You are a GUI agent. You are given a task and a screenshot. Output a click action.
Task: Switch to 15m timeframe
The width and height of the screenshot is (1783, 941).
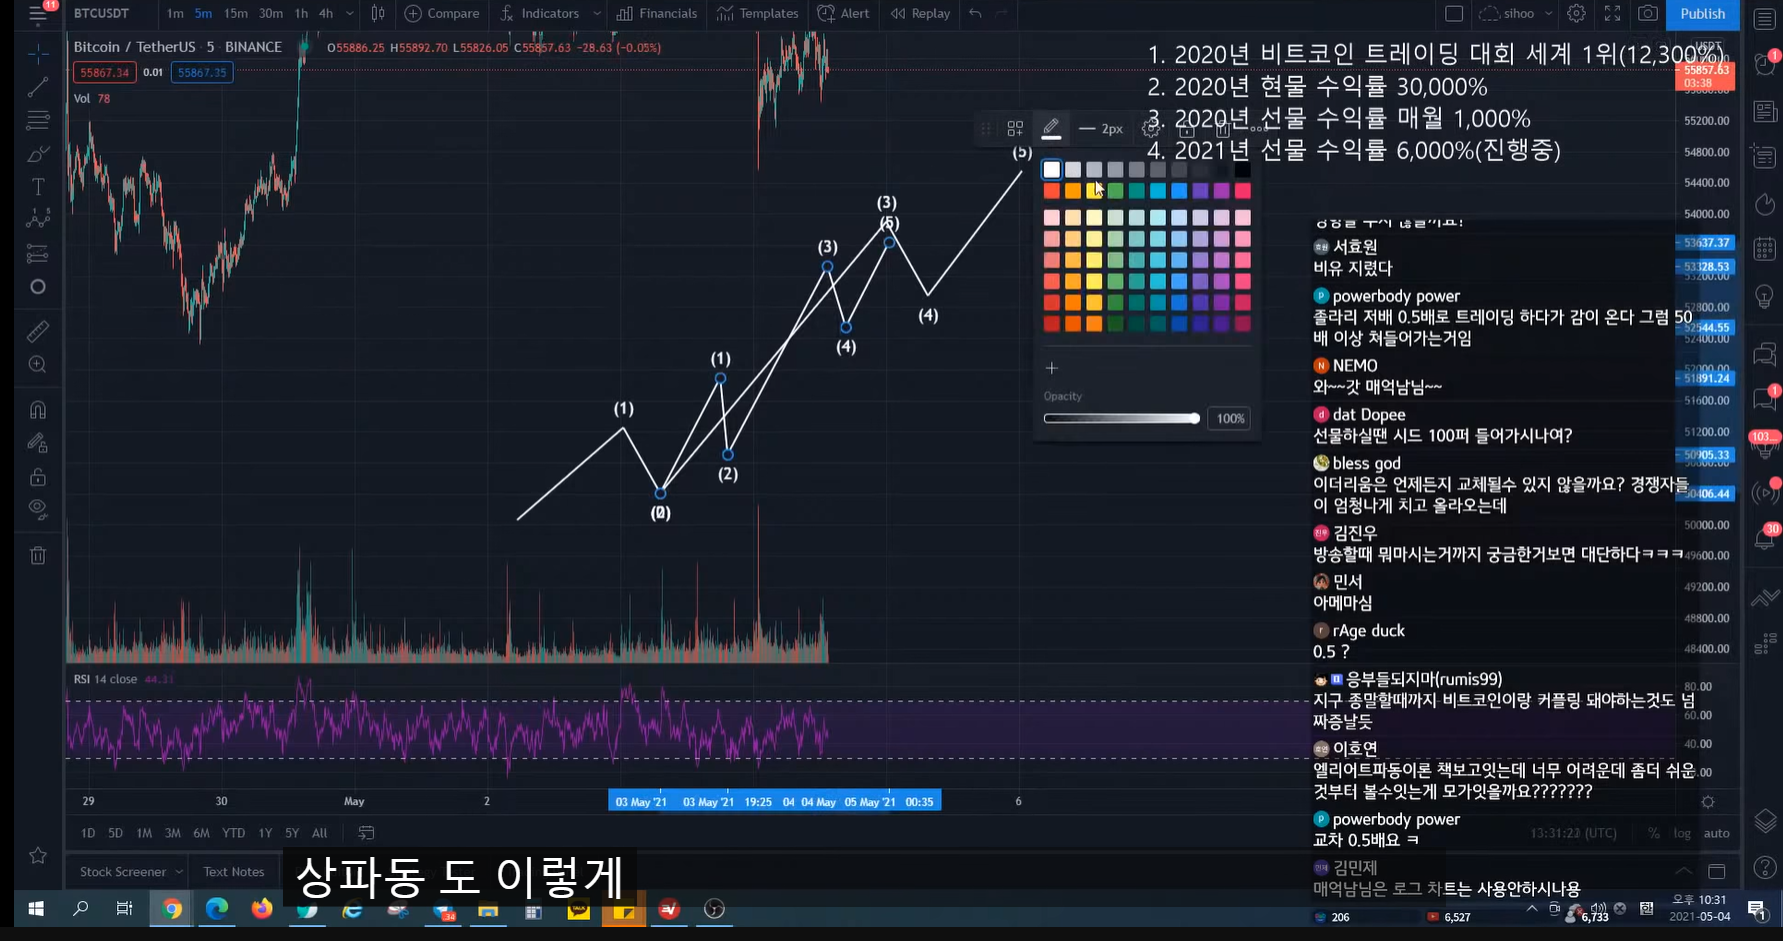click(236, 14)
